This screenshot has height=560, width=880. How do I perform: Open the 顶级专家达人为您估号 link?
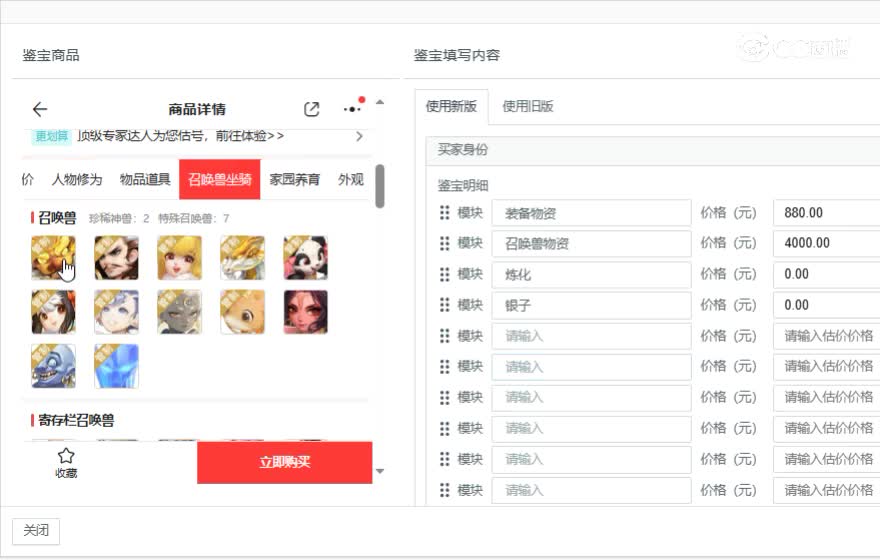point(180,136)
